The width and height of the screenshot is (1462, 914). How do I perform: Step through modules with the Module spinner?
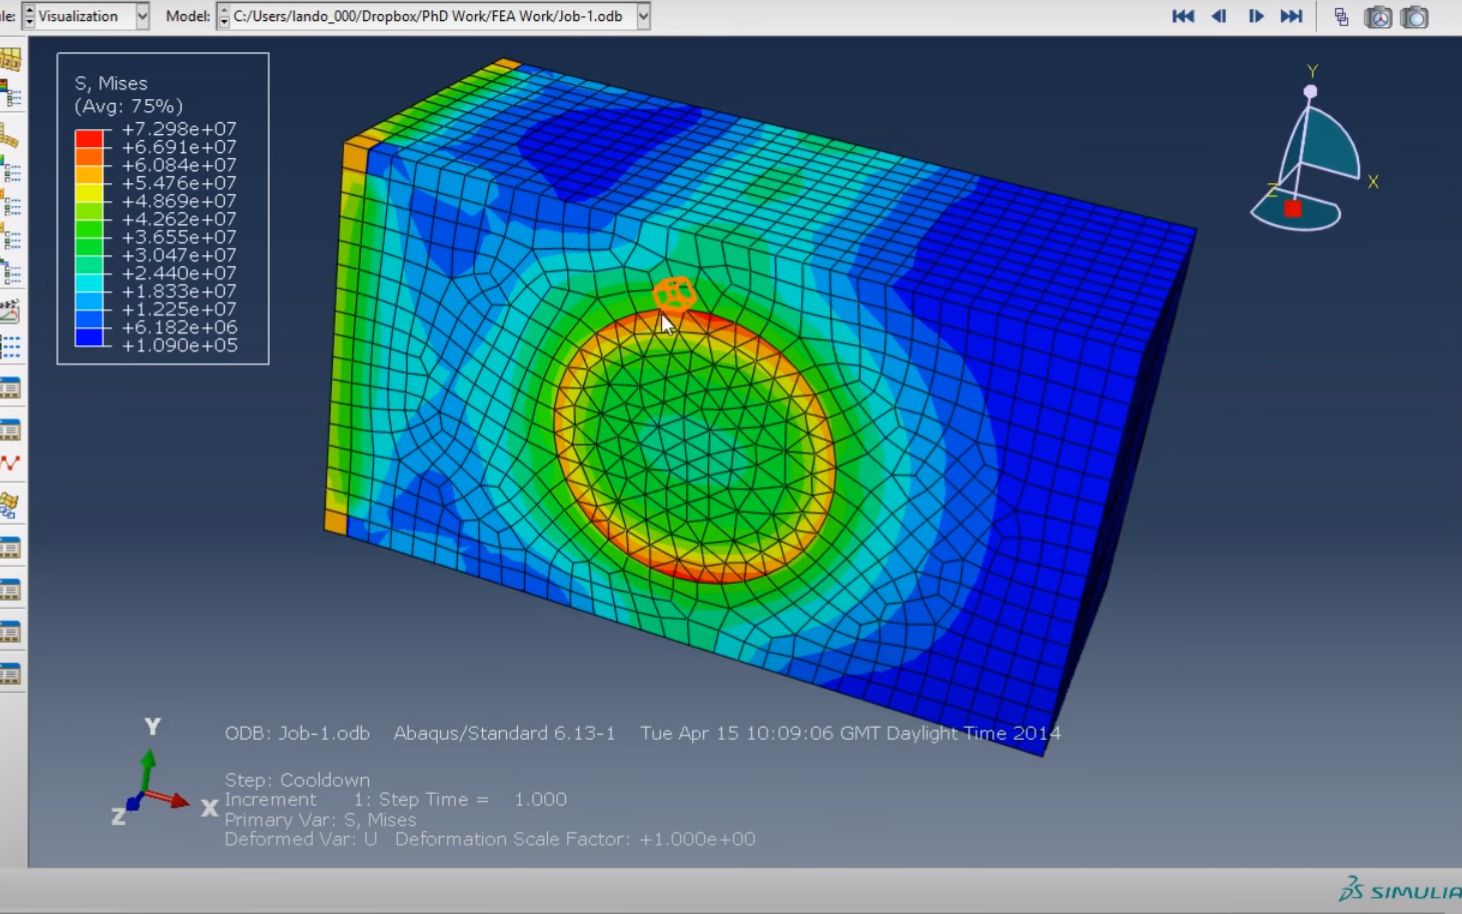[x=29, y=16]
